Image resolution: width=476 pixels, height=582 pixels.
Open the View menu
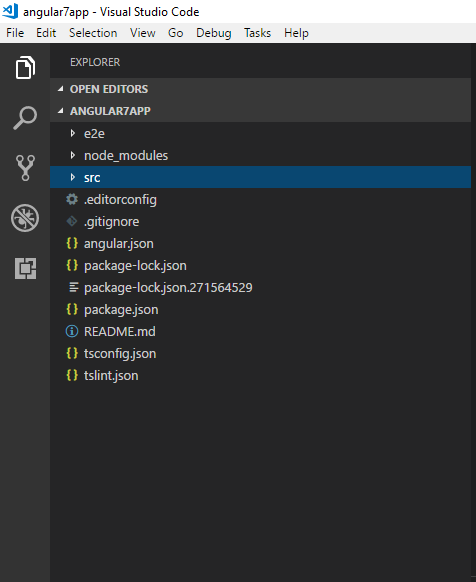(x=143, y=33)
